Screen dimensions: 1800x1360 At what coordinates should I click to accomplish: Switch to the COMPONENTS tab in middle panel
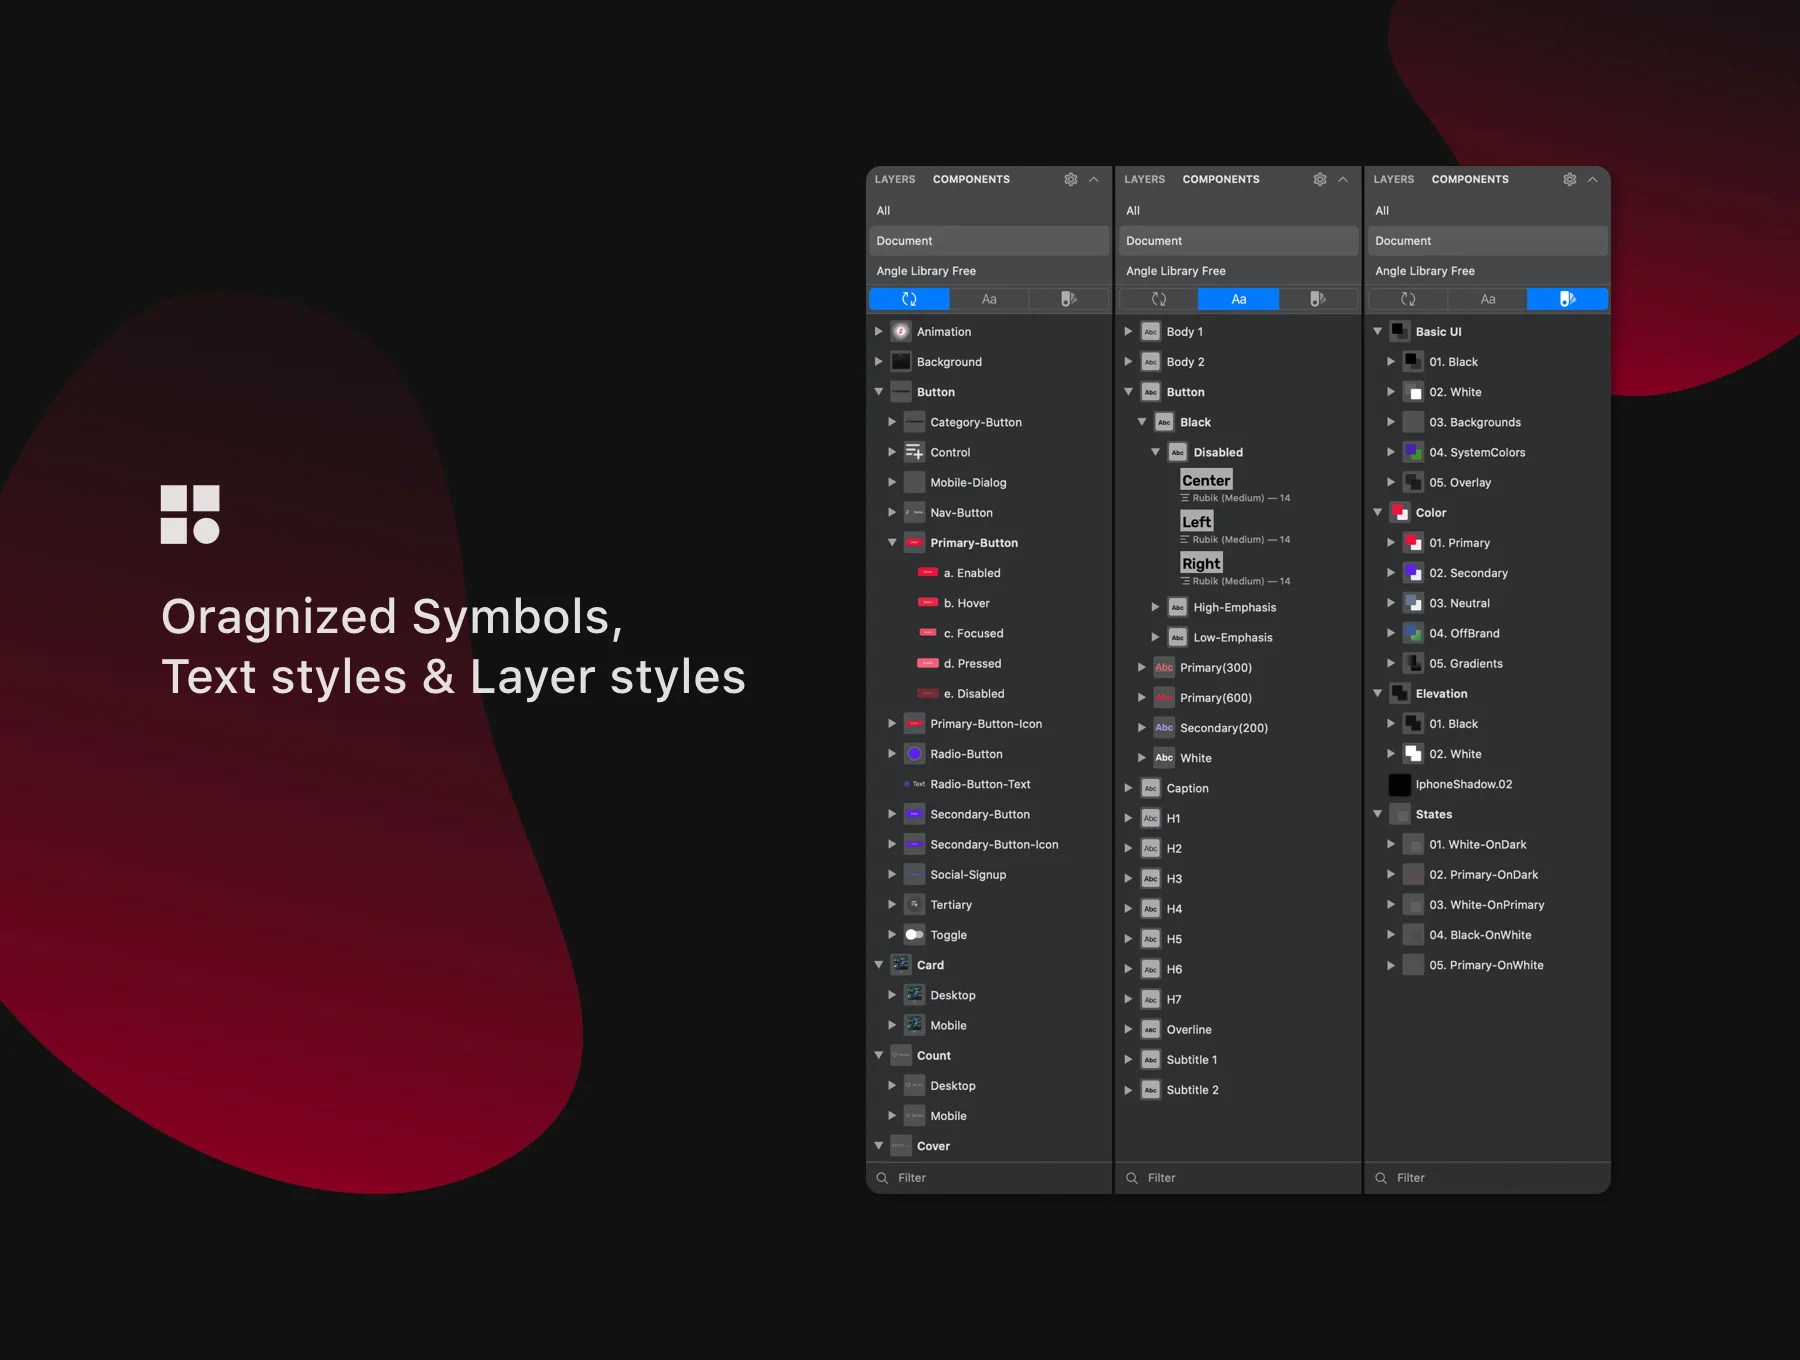coord(1221,179)
